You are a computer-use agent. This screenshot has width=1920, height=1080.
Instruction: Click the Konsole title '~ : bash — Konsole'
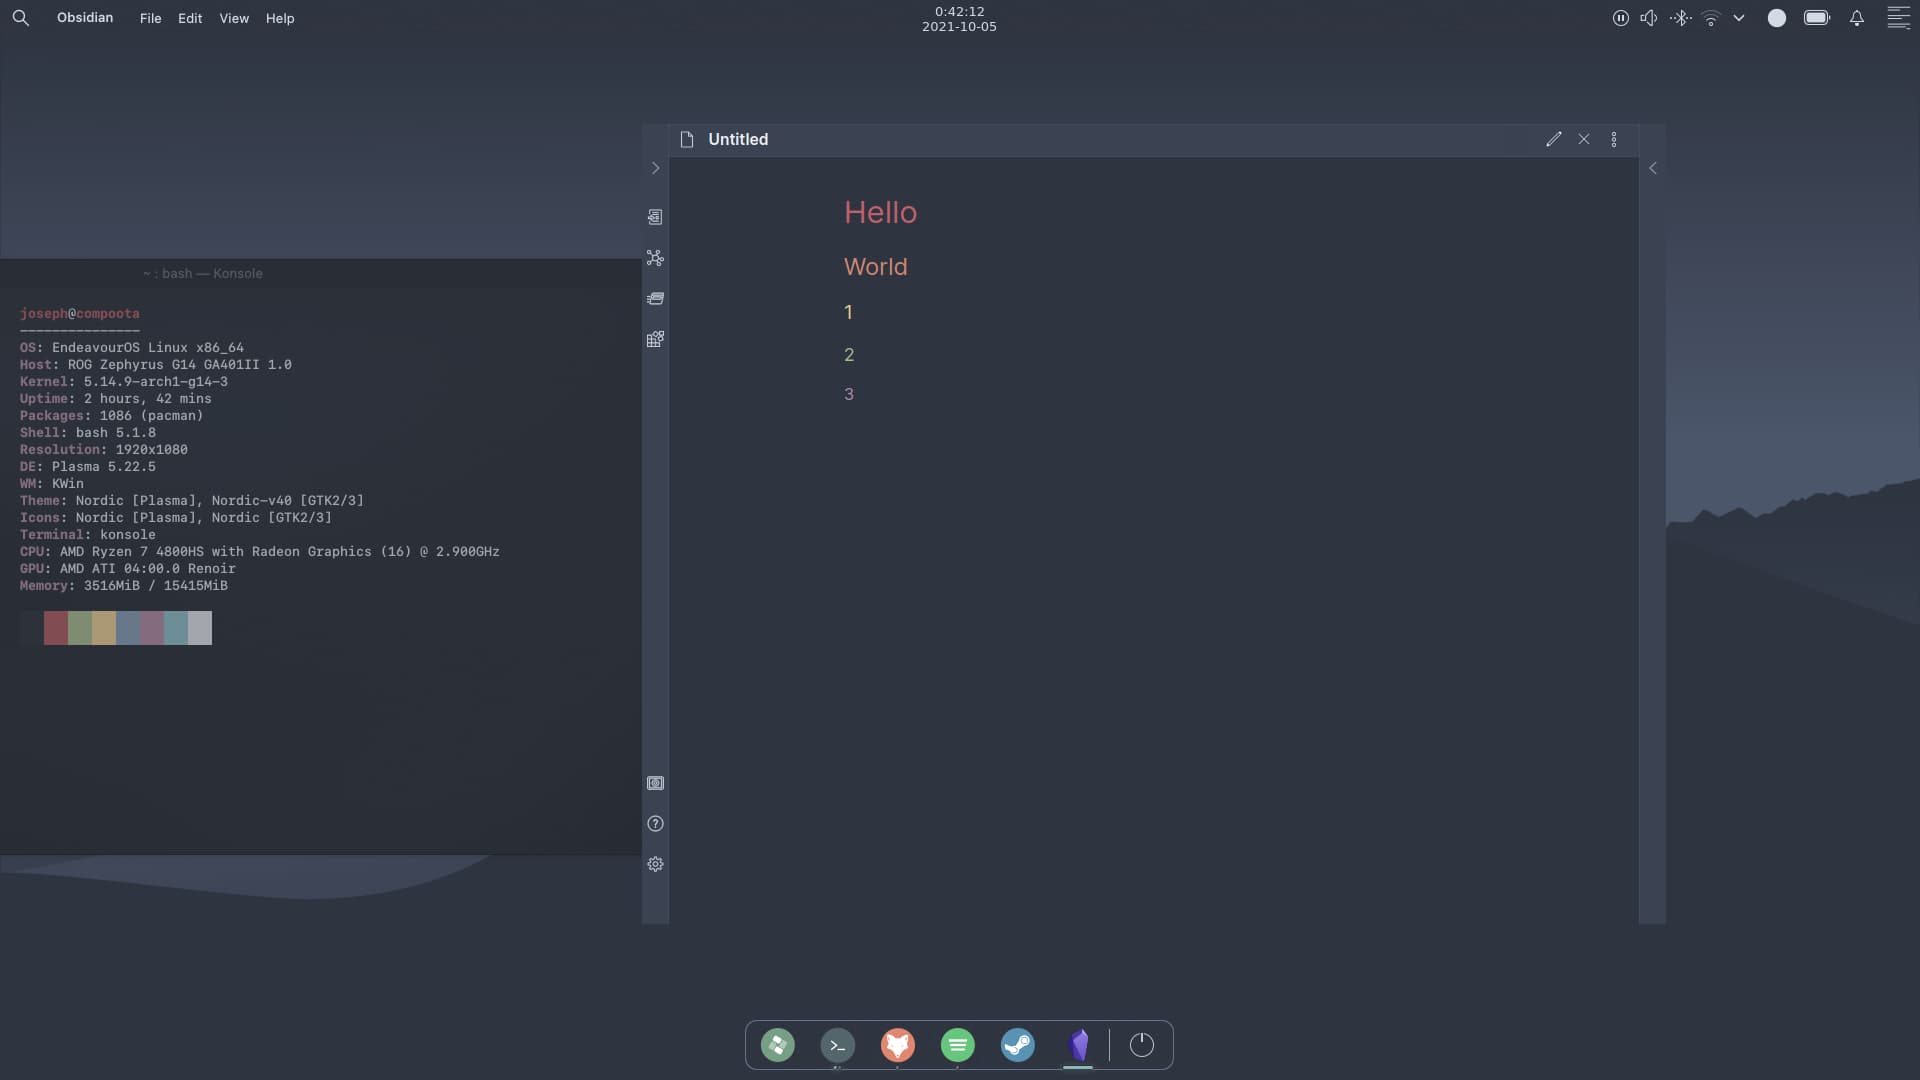click(203, 273)
